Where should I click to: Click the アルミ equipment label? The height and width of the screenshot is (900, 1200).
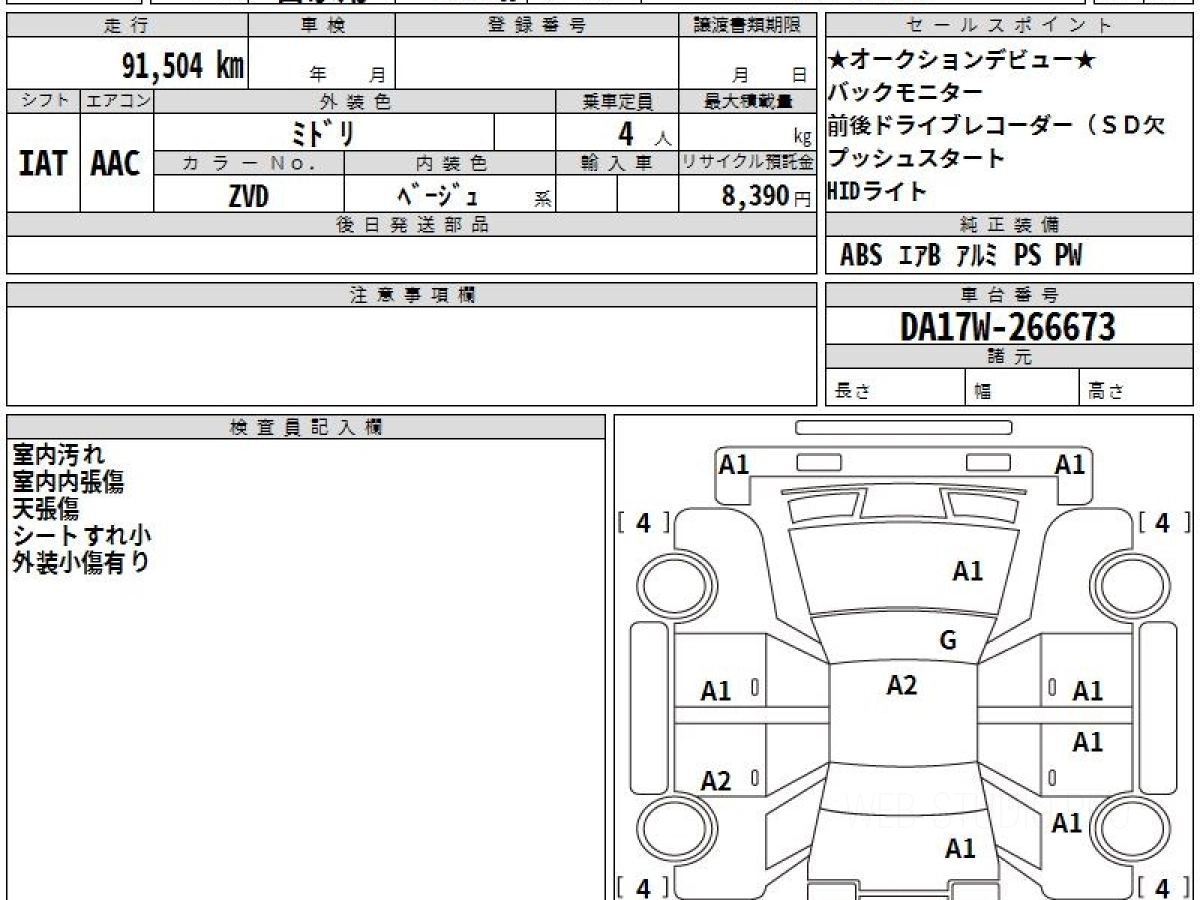pyautogui.click(x=977, y=256)
